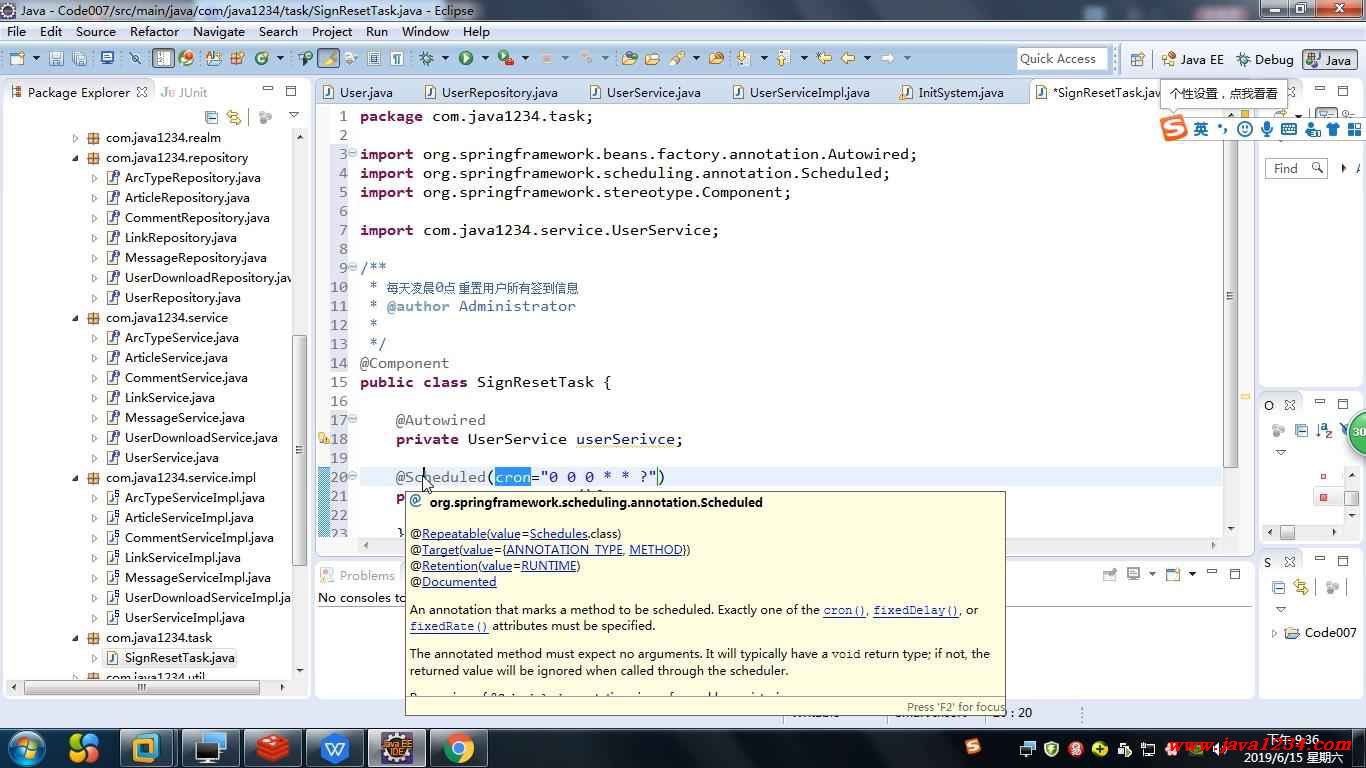Collapse the com.java1234.service package

[76, 318]
